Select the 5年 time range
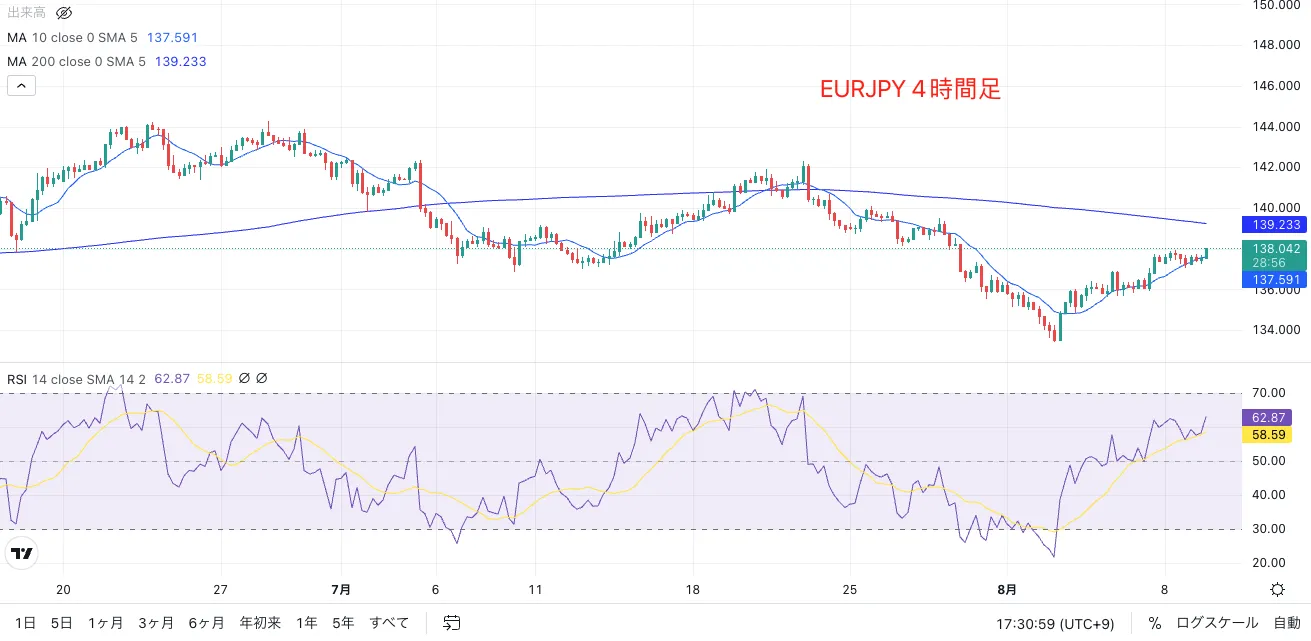 pos(343,623)
